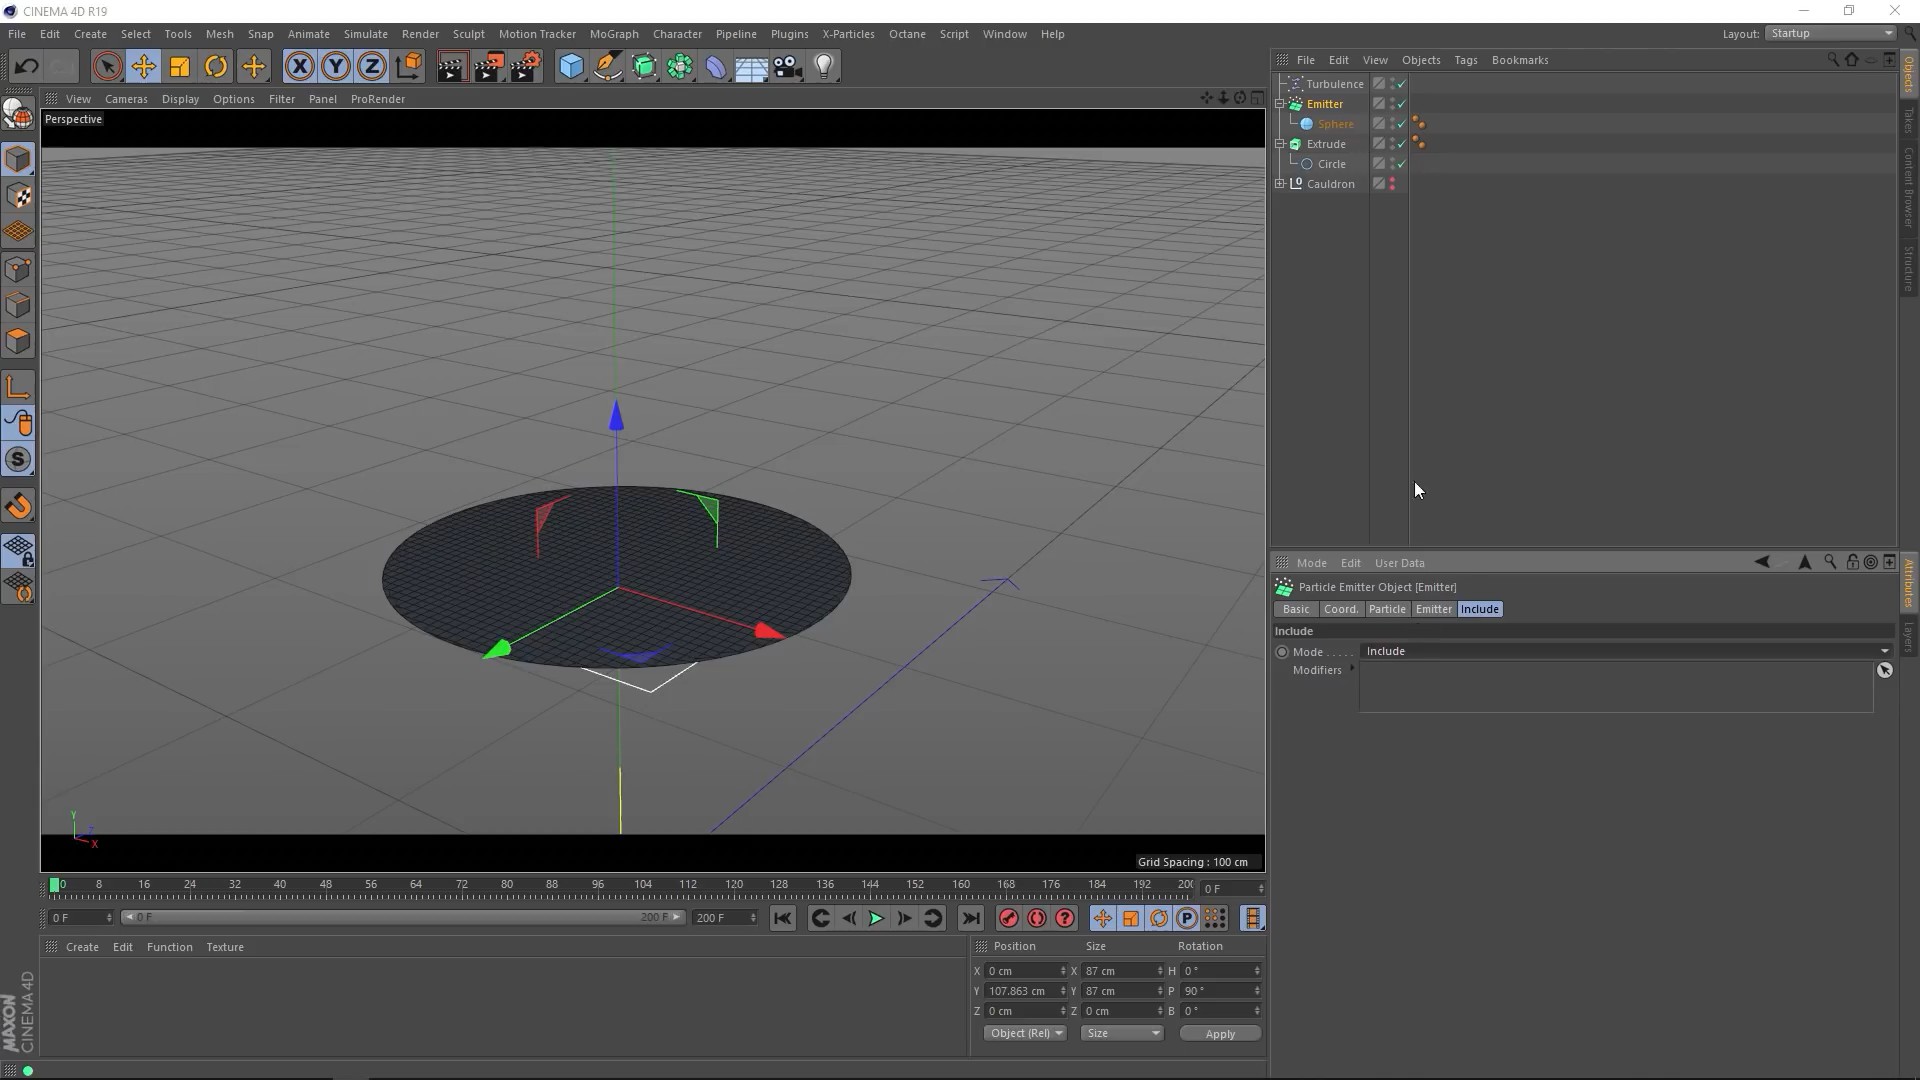Open the Object (Rel) coordinate dropdown

[x=1025, y=1033]
